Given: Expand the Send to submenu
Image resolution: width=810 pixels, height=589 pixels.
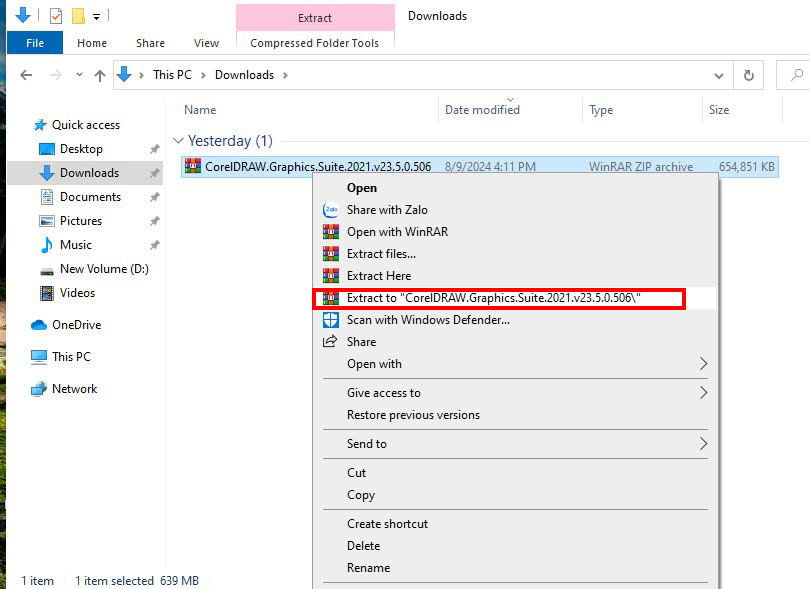Looking at the screenshot, I should (x=515, y=444).
